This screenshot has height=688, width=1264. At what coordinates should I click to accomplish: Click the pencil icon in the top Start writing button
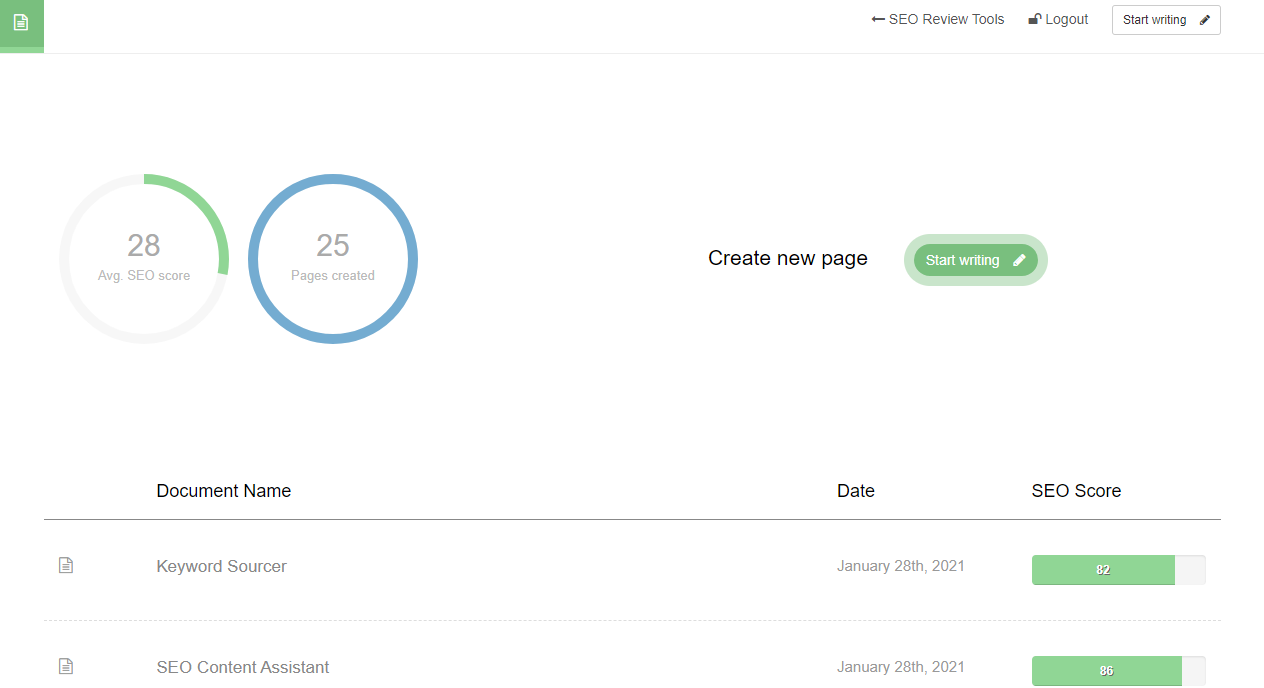tap(1202, 19)
